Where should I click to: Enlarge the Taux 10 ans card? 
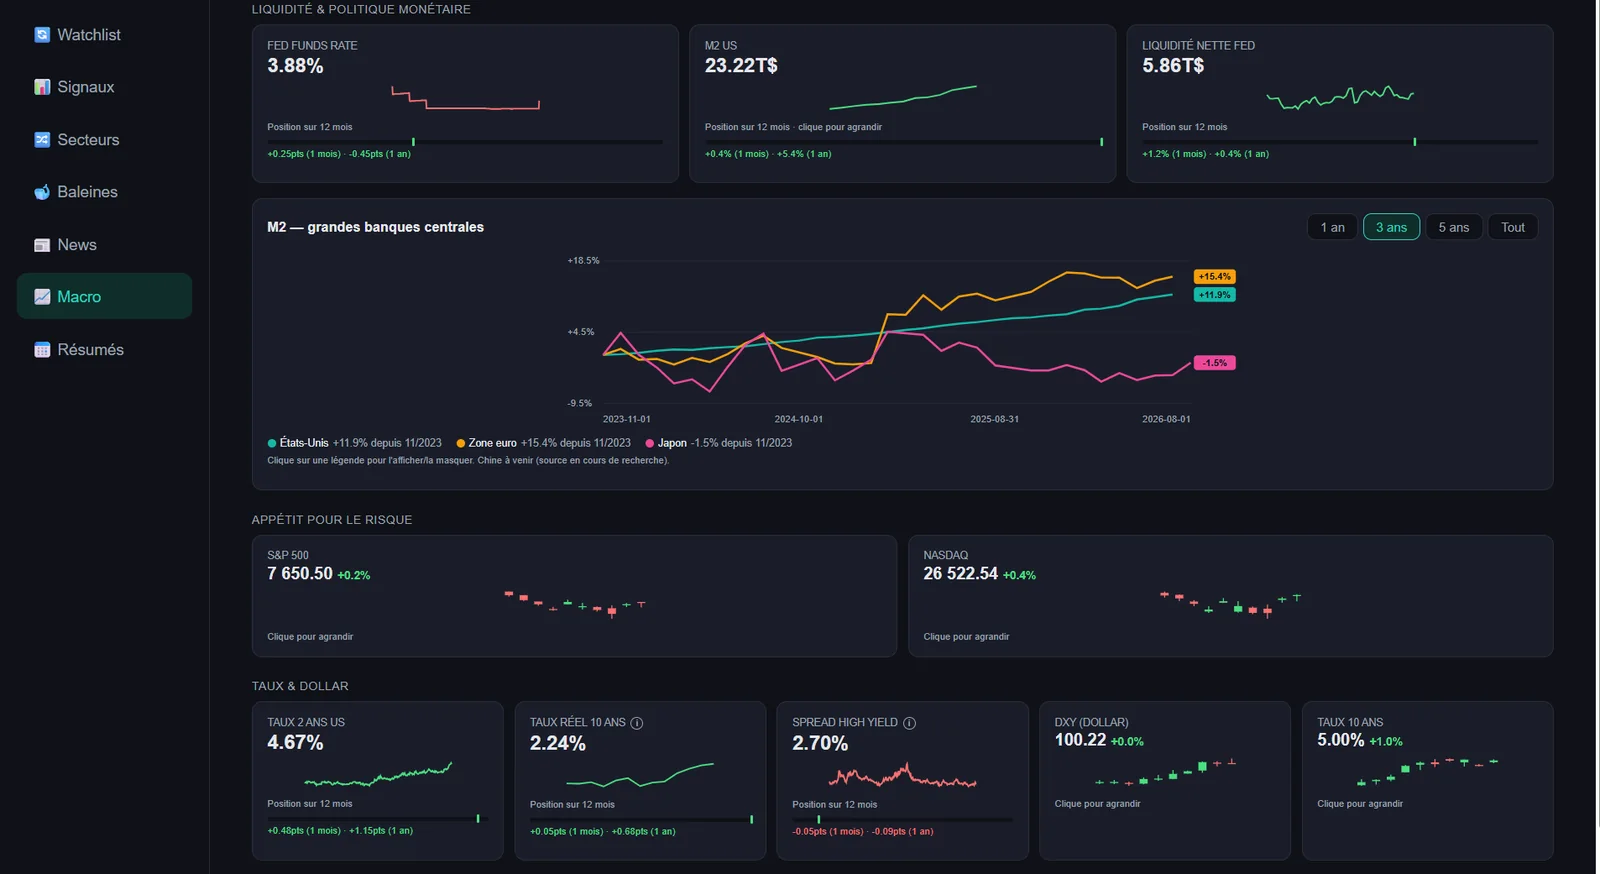[x=1427, y=780]
